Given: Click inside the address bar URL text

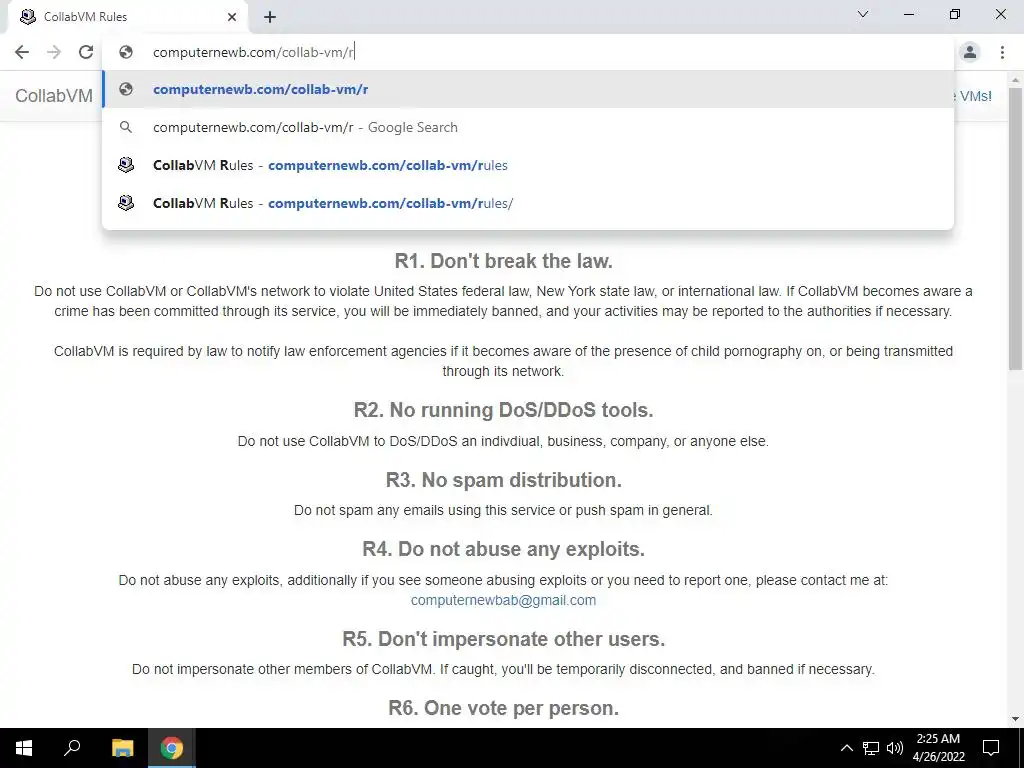Looking at the screenshot, I should [x=253, y=52].
